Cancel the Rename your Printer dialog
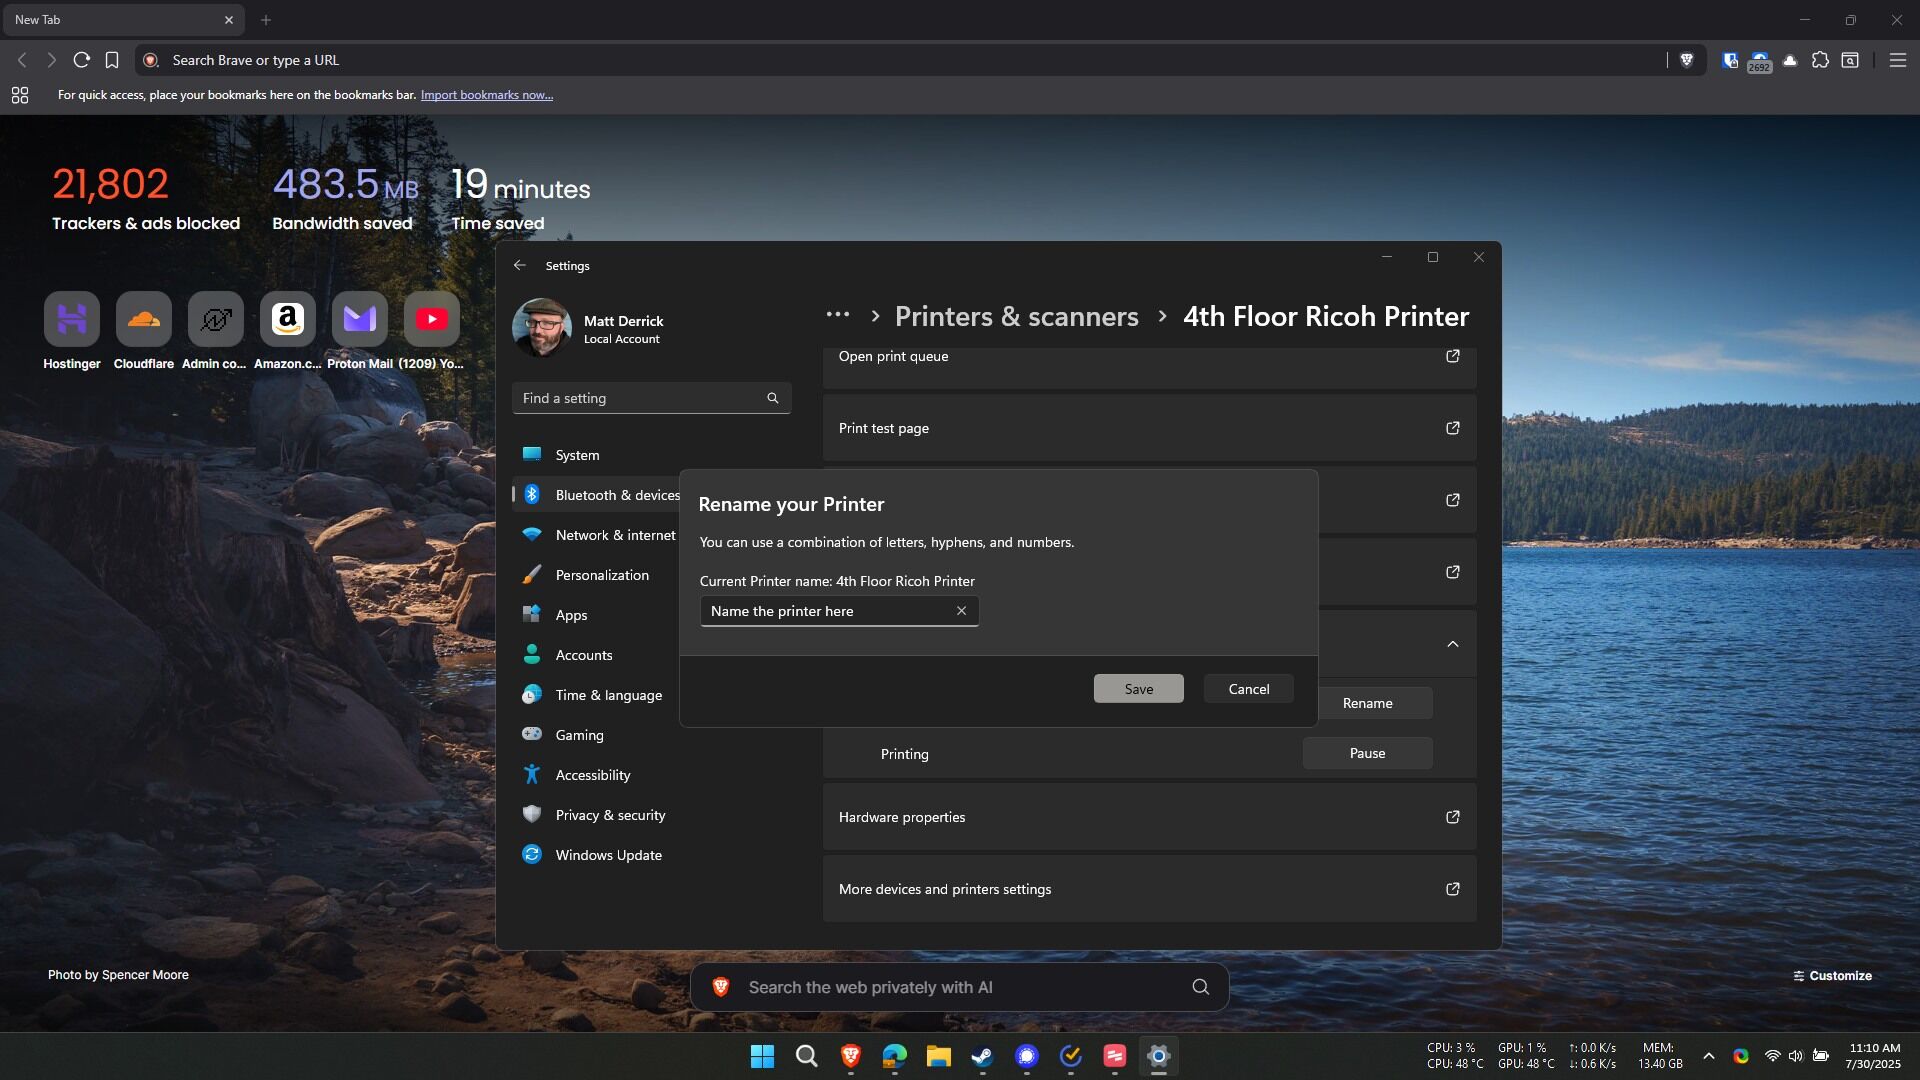This screenshot has width=1920, height=1080. click(1248, 689)
